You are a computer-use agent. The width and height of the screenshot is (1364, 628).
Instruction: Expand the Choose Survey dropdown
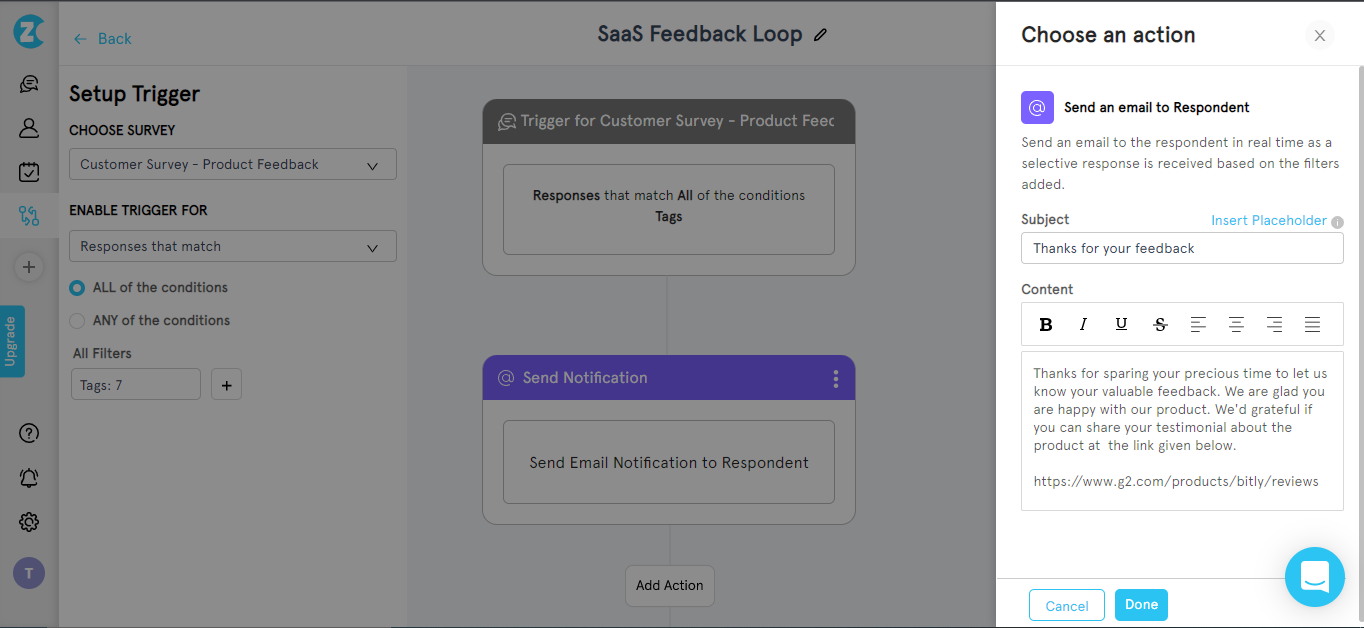coord(233,165)
